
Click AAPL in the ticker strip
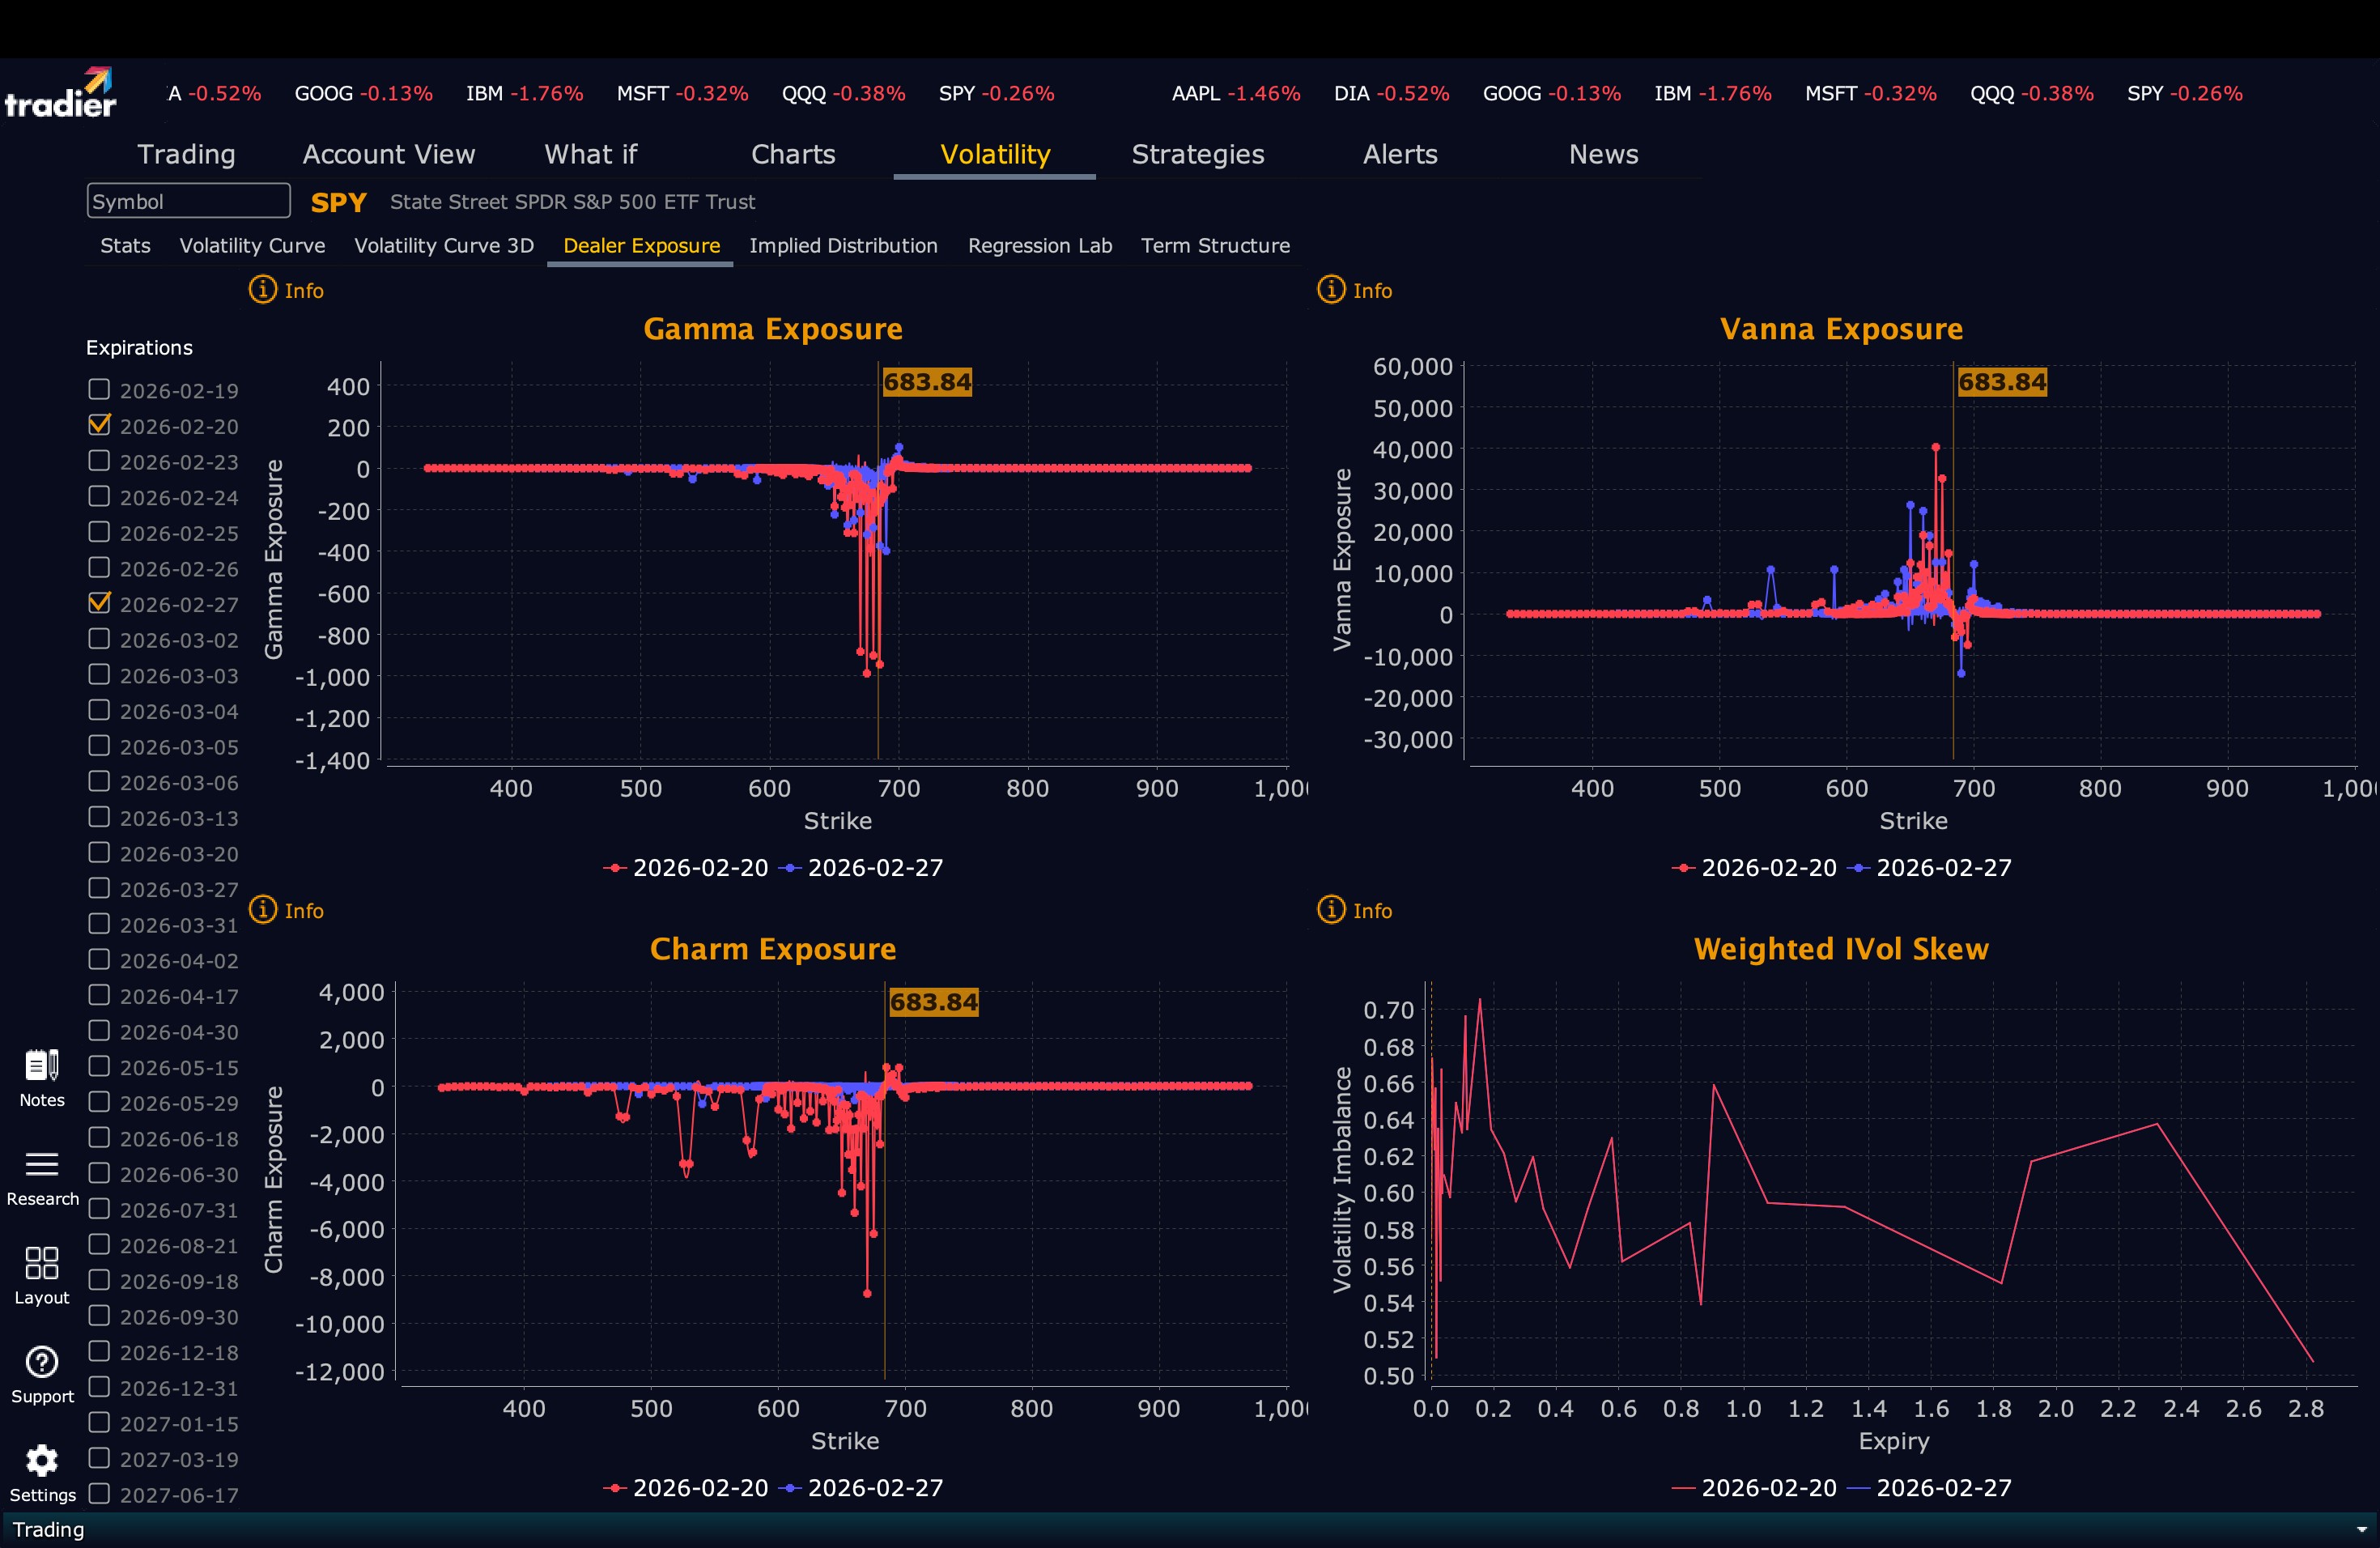coord(1196,93)
